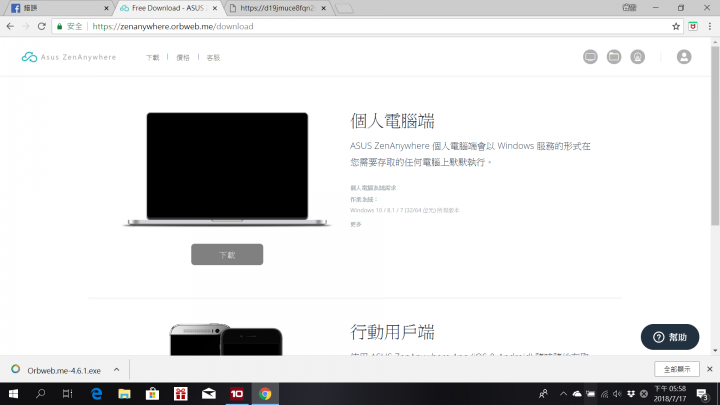Open the Windows Start menu
The width and height of the screenshot is (720, 405).
[13, 394]
